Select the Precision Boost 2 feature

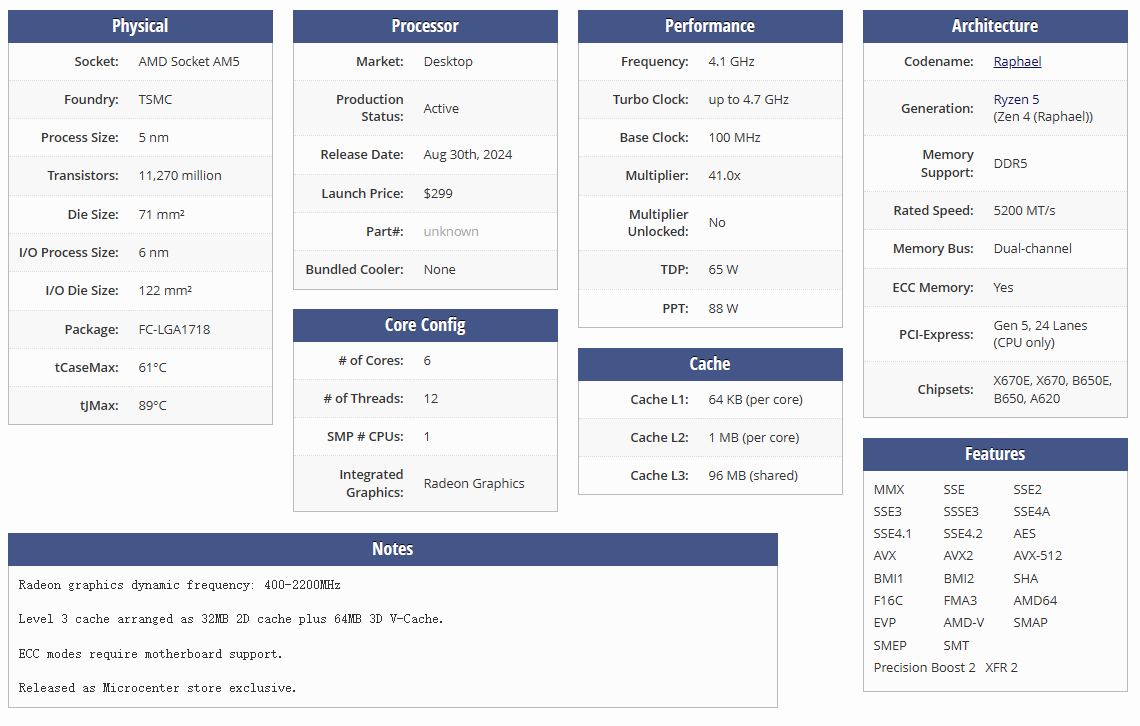[x=924, y=667]
